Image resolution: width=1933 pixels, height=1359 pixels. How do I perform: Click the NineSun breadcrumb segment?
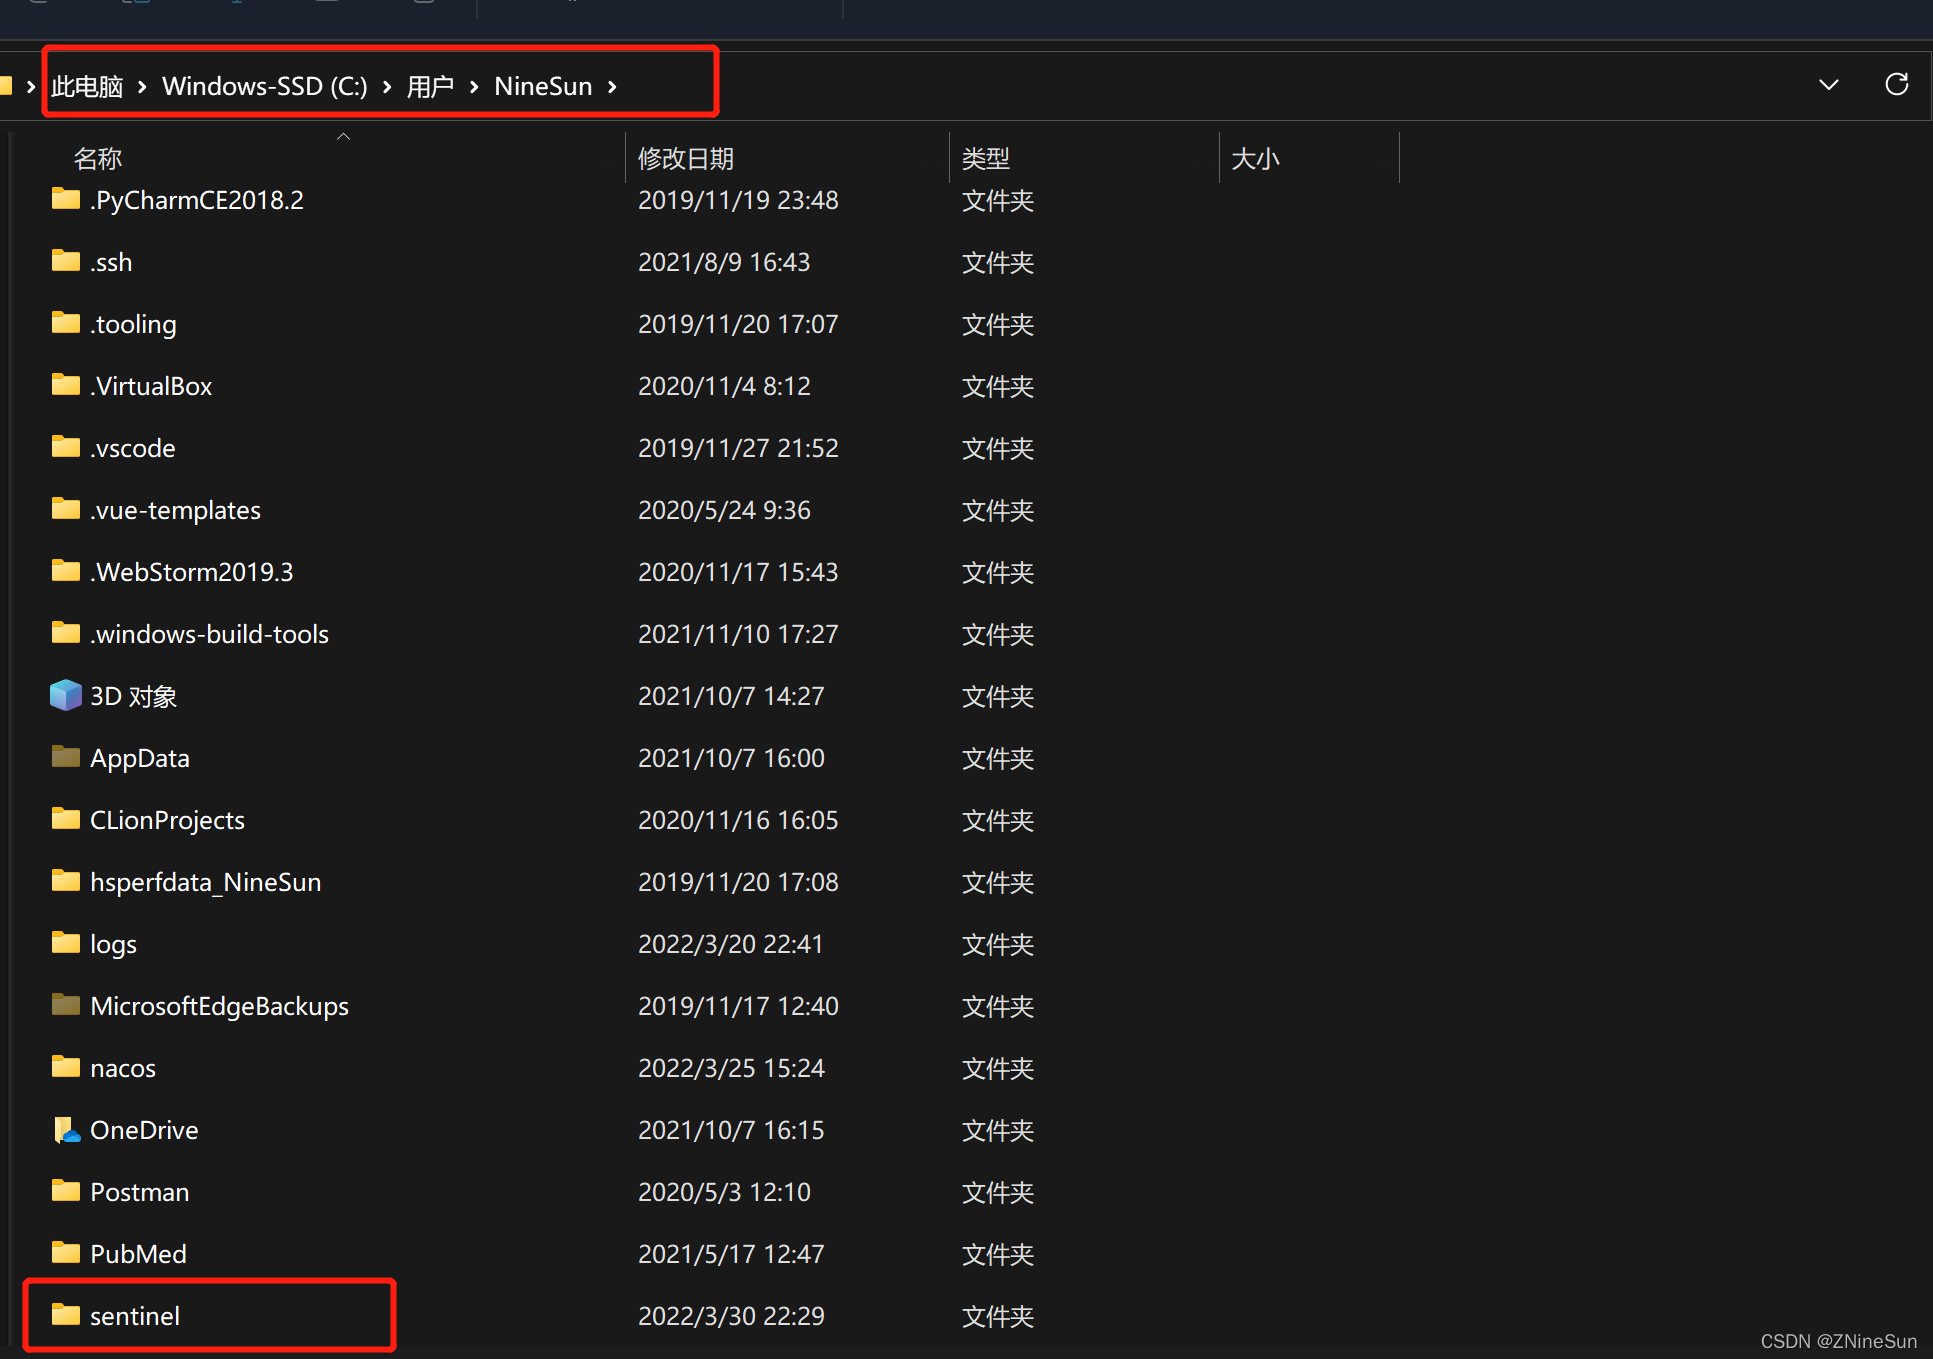point(543,87)
